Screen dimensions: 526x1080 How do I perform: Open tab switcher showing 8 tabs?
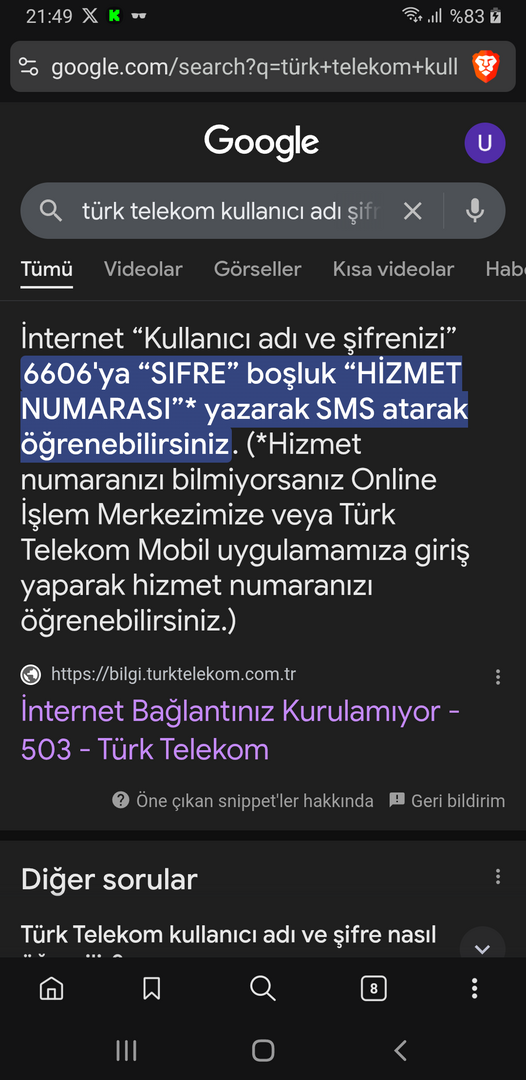pyautogui.click(x=374, y=989)
